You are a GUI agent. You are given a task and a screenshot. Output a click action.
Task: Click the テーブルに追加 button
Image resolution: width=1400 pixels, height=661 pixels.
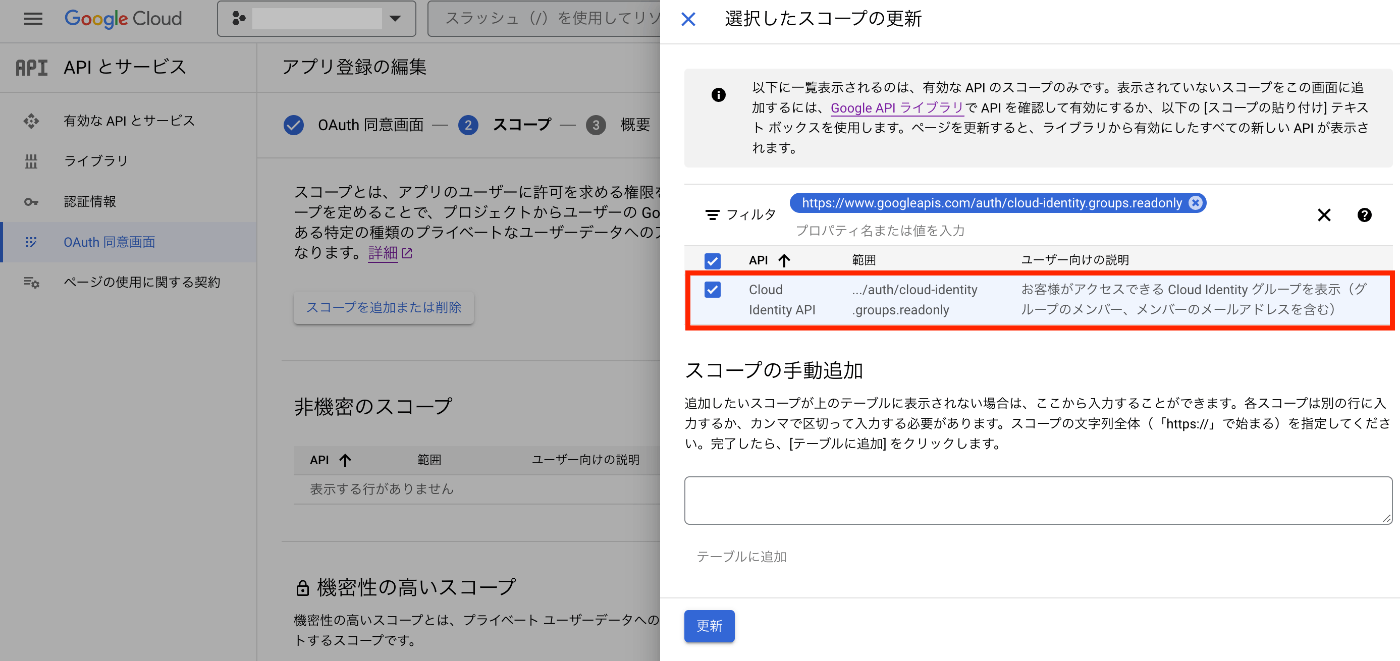[742, 557]
